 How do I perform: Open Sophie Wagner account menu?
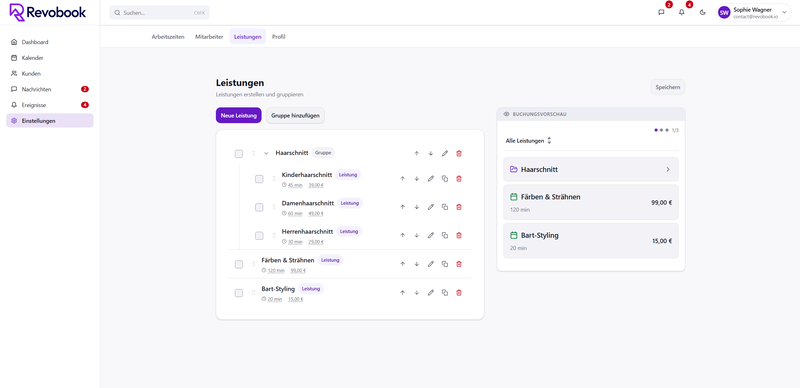tap(753, 12)
